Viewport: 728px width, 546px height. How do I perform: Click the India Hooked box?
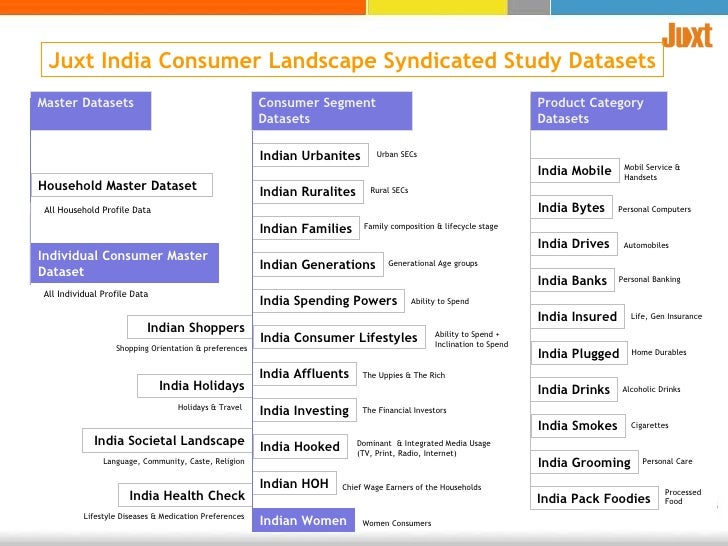300,446
